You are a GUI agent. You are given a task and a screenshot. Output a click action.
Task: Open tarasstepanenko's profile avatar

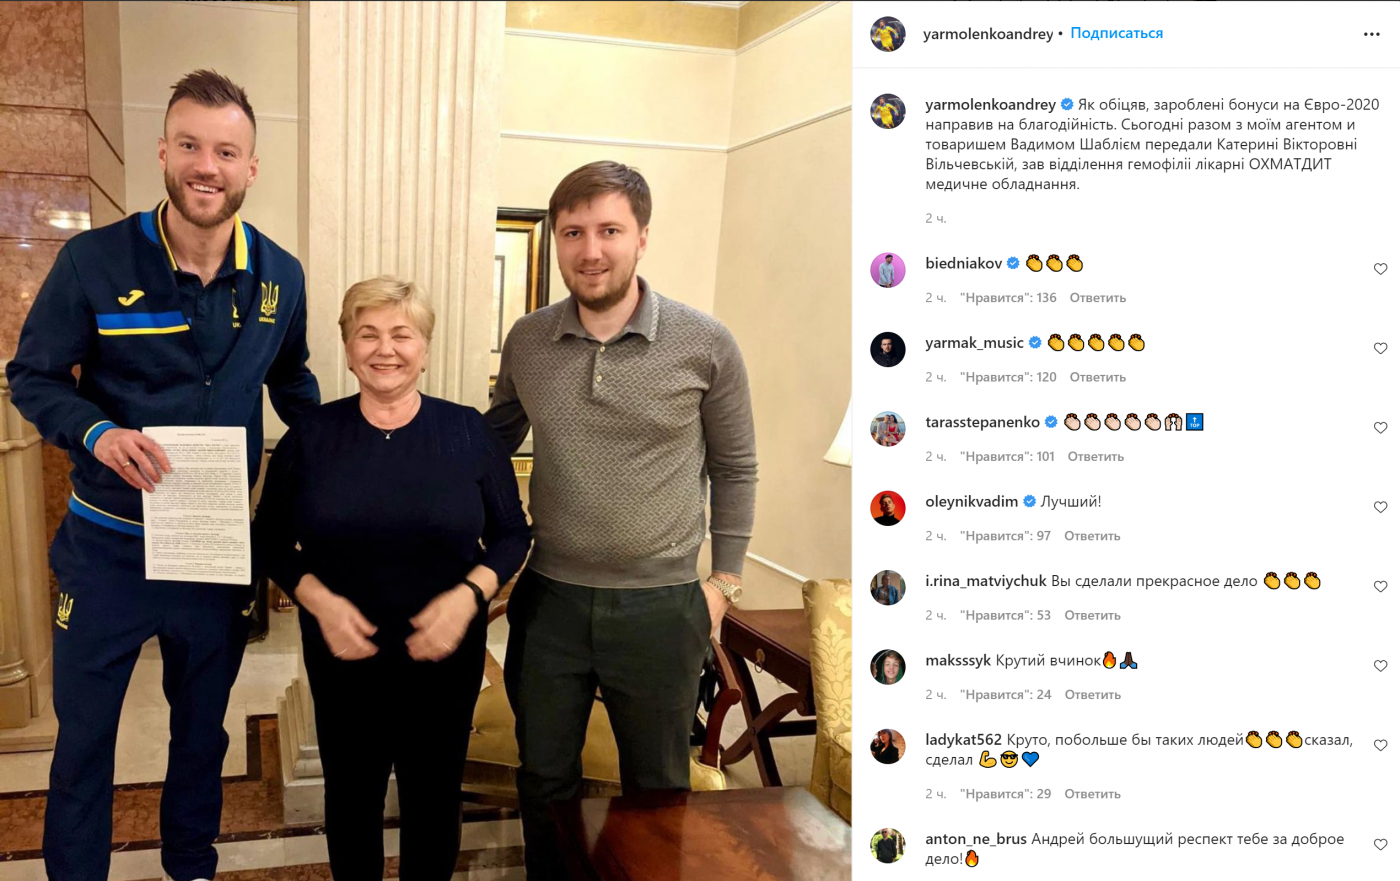[888, 429]
